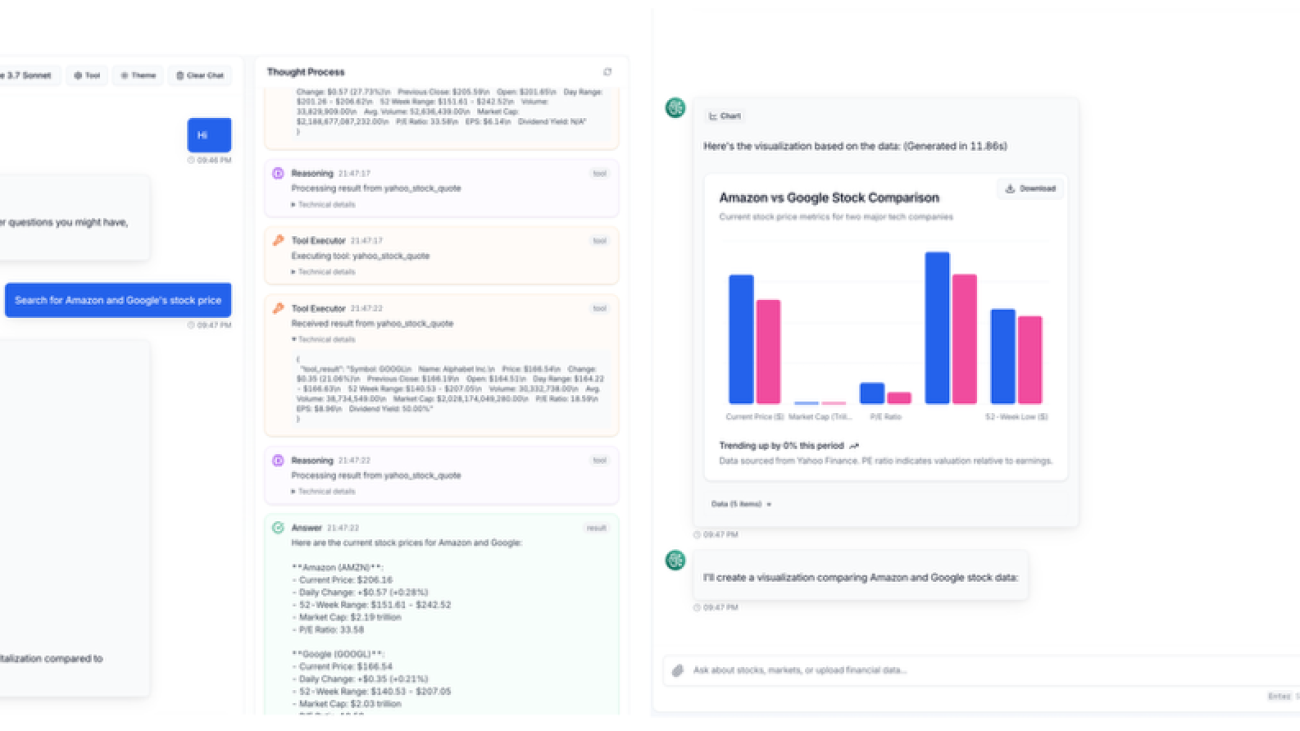Click "Trending up by 0% this period" text

coord(781,446)
